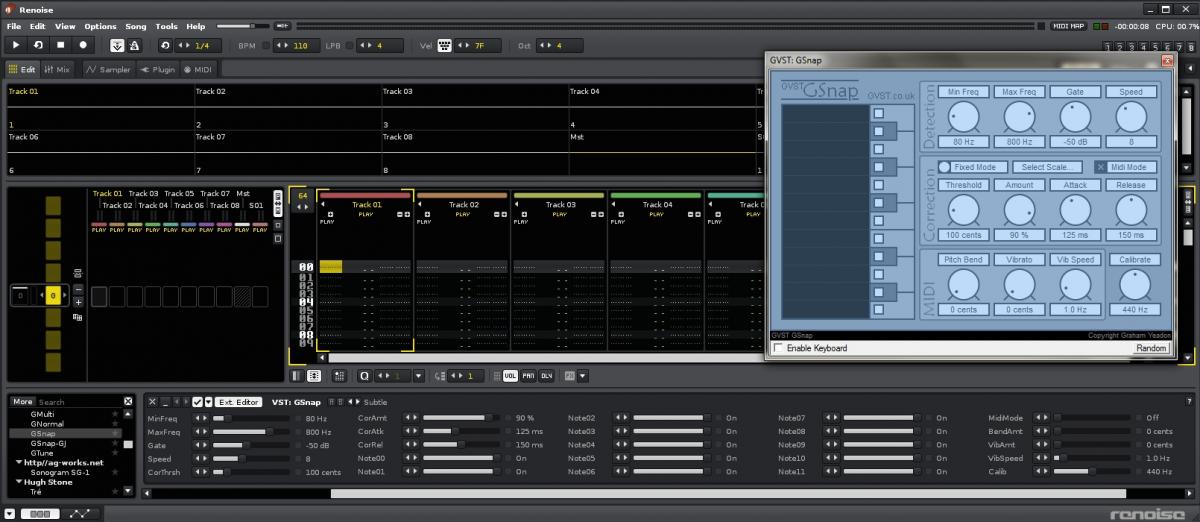Click the Amount knob in GSnap
The width and height of the screenshot is (1200, 522).
coord(1019,211)
